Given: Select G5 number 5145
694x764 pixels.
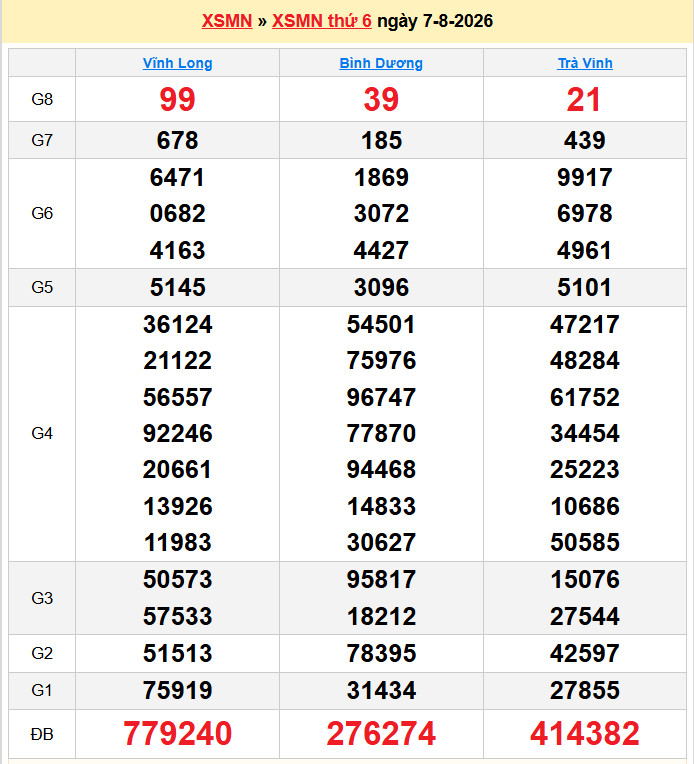Looking at the screenshot, I should click(177, 287).
